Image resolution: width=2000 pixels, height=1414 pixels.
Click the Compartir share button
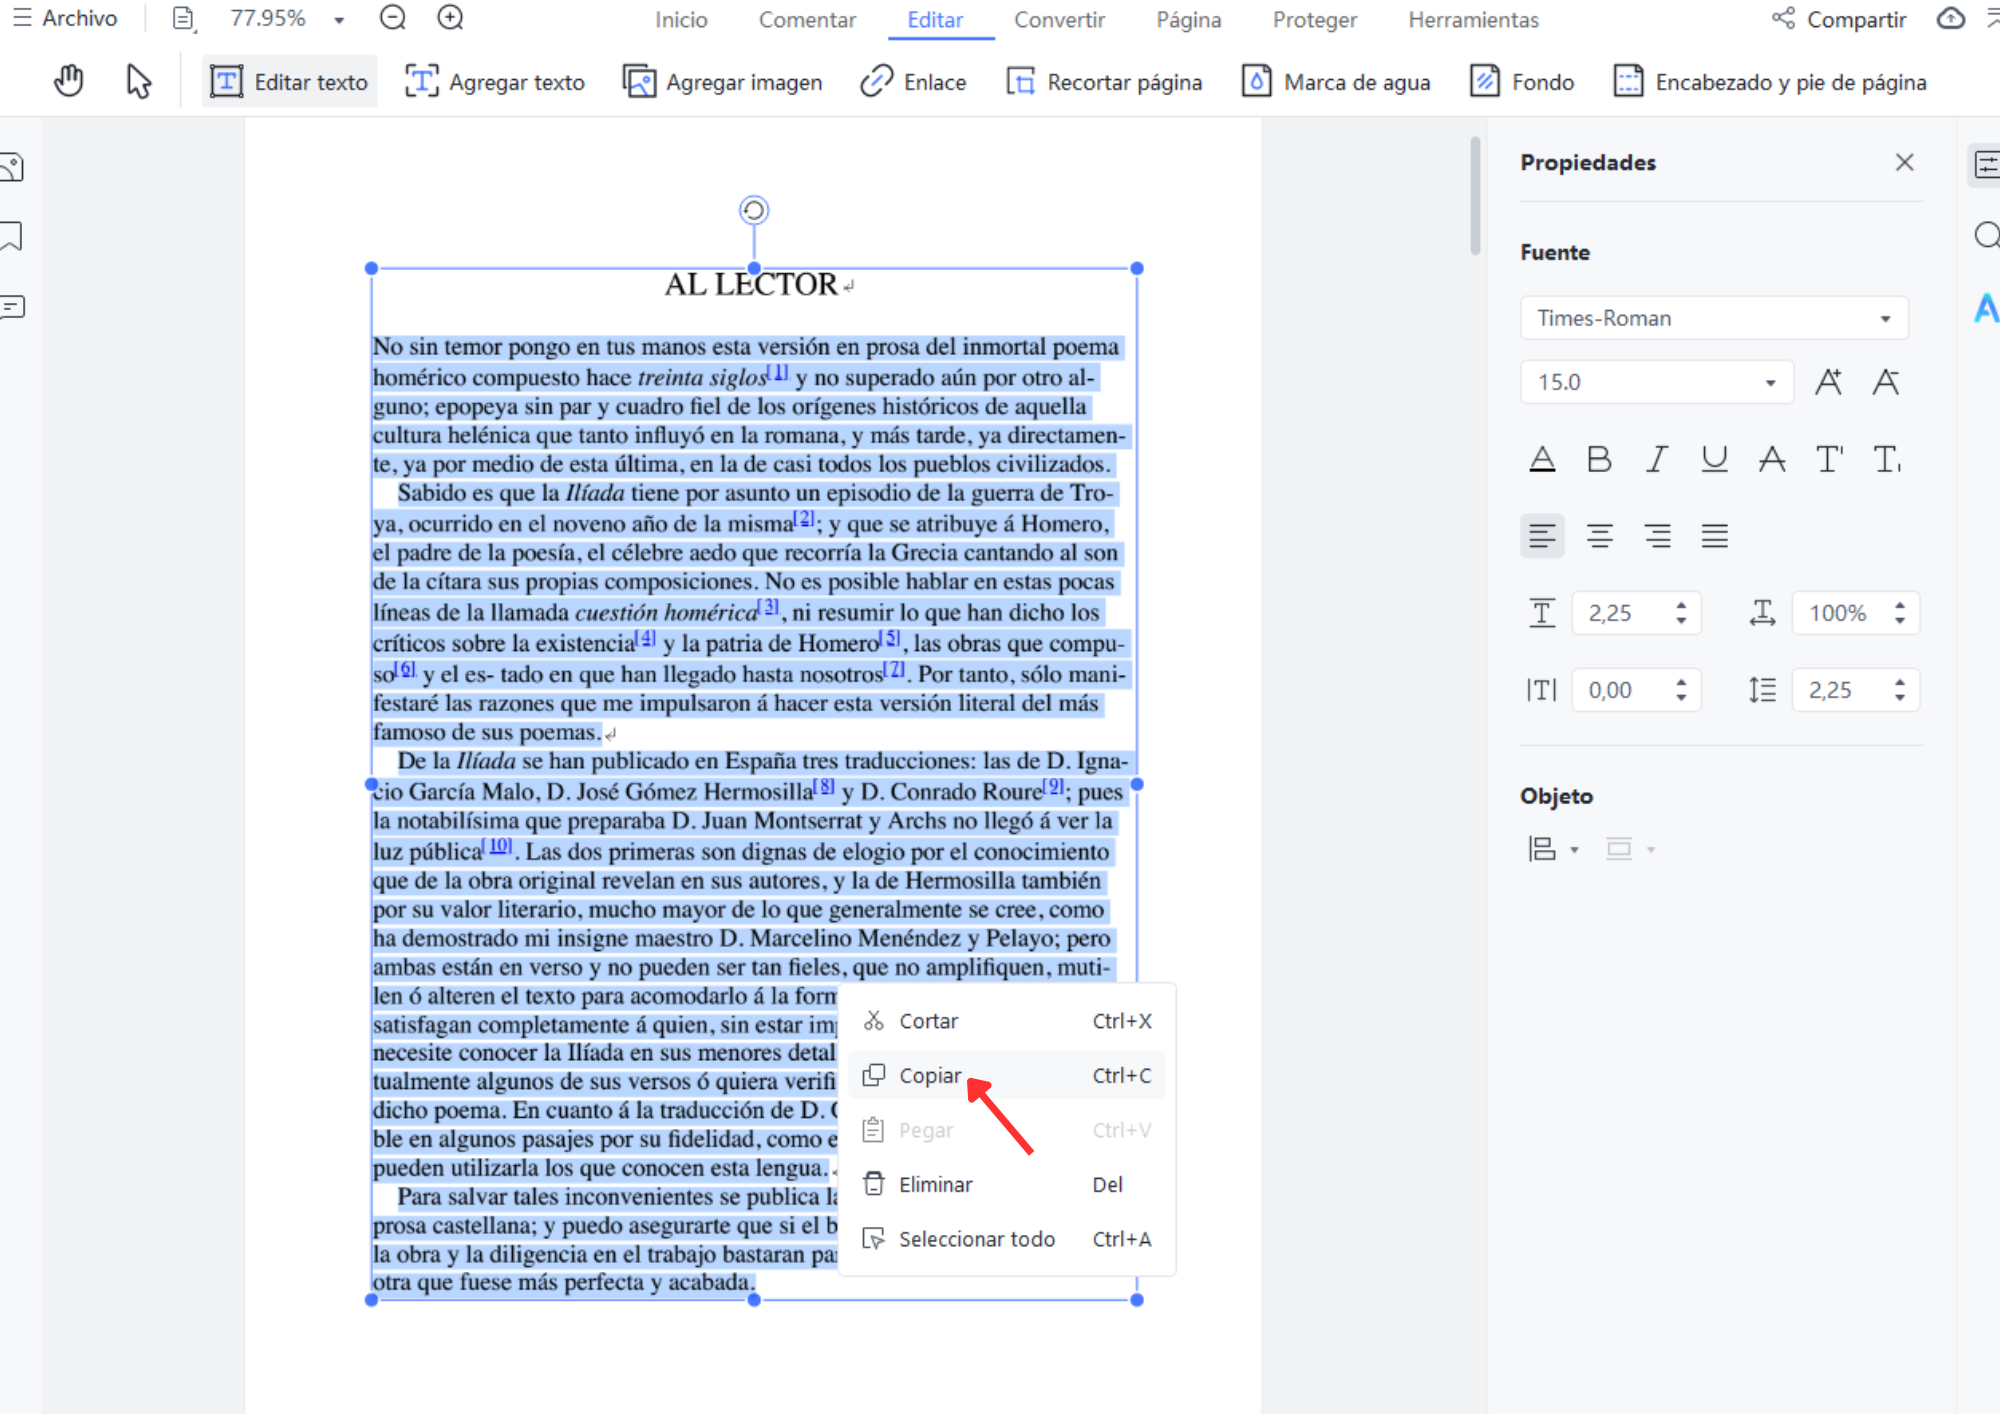[1839, 19]
